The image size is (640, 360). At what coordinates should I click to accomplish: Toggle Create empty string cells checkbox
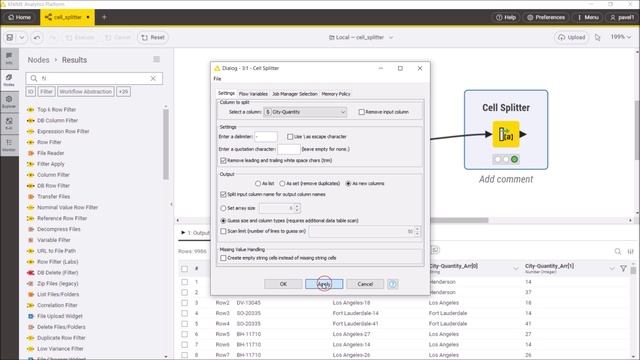click(x=223, y=258)
